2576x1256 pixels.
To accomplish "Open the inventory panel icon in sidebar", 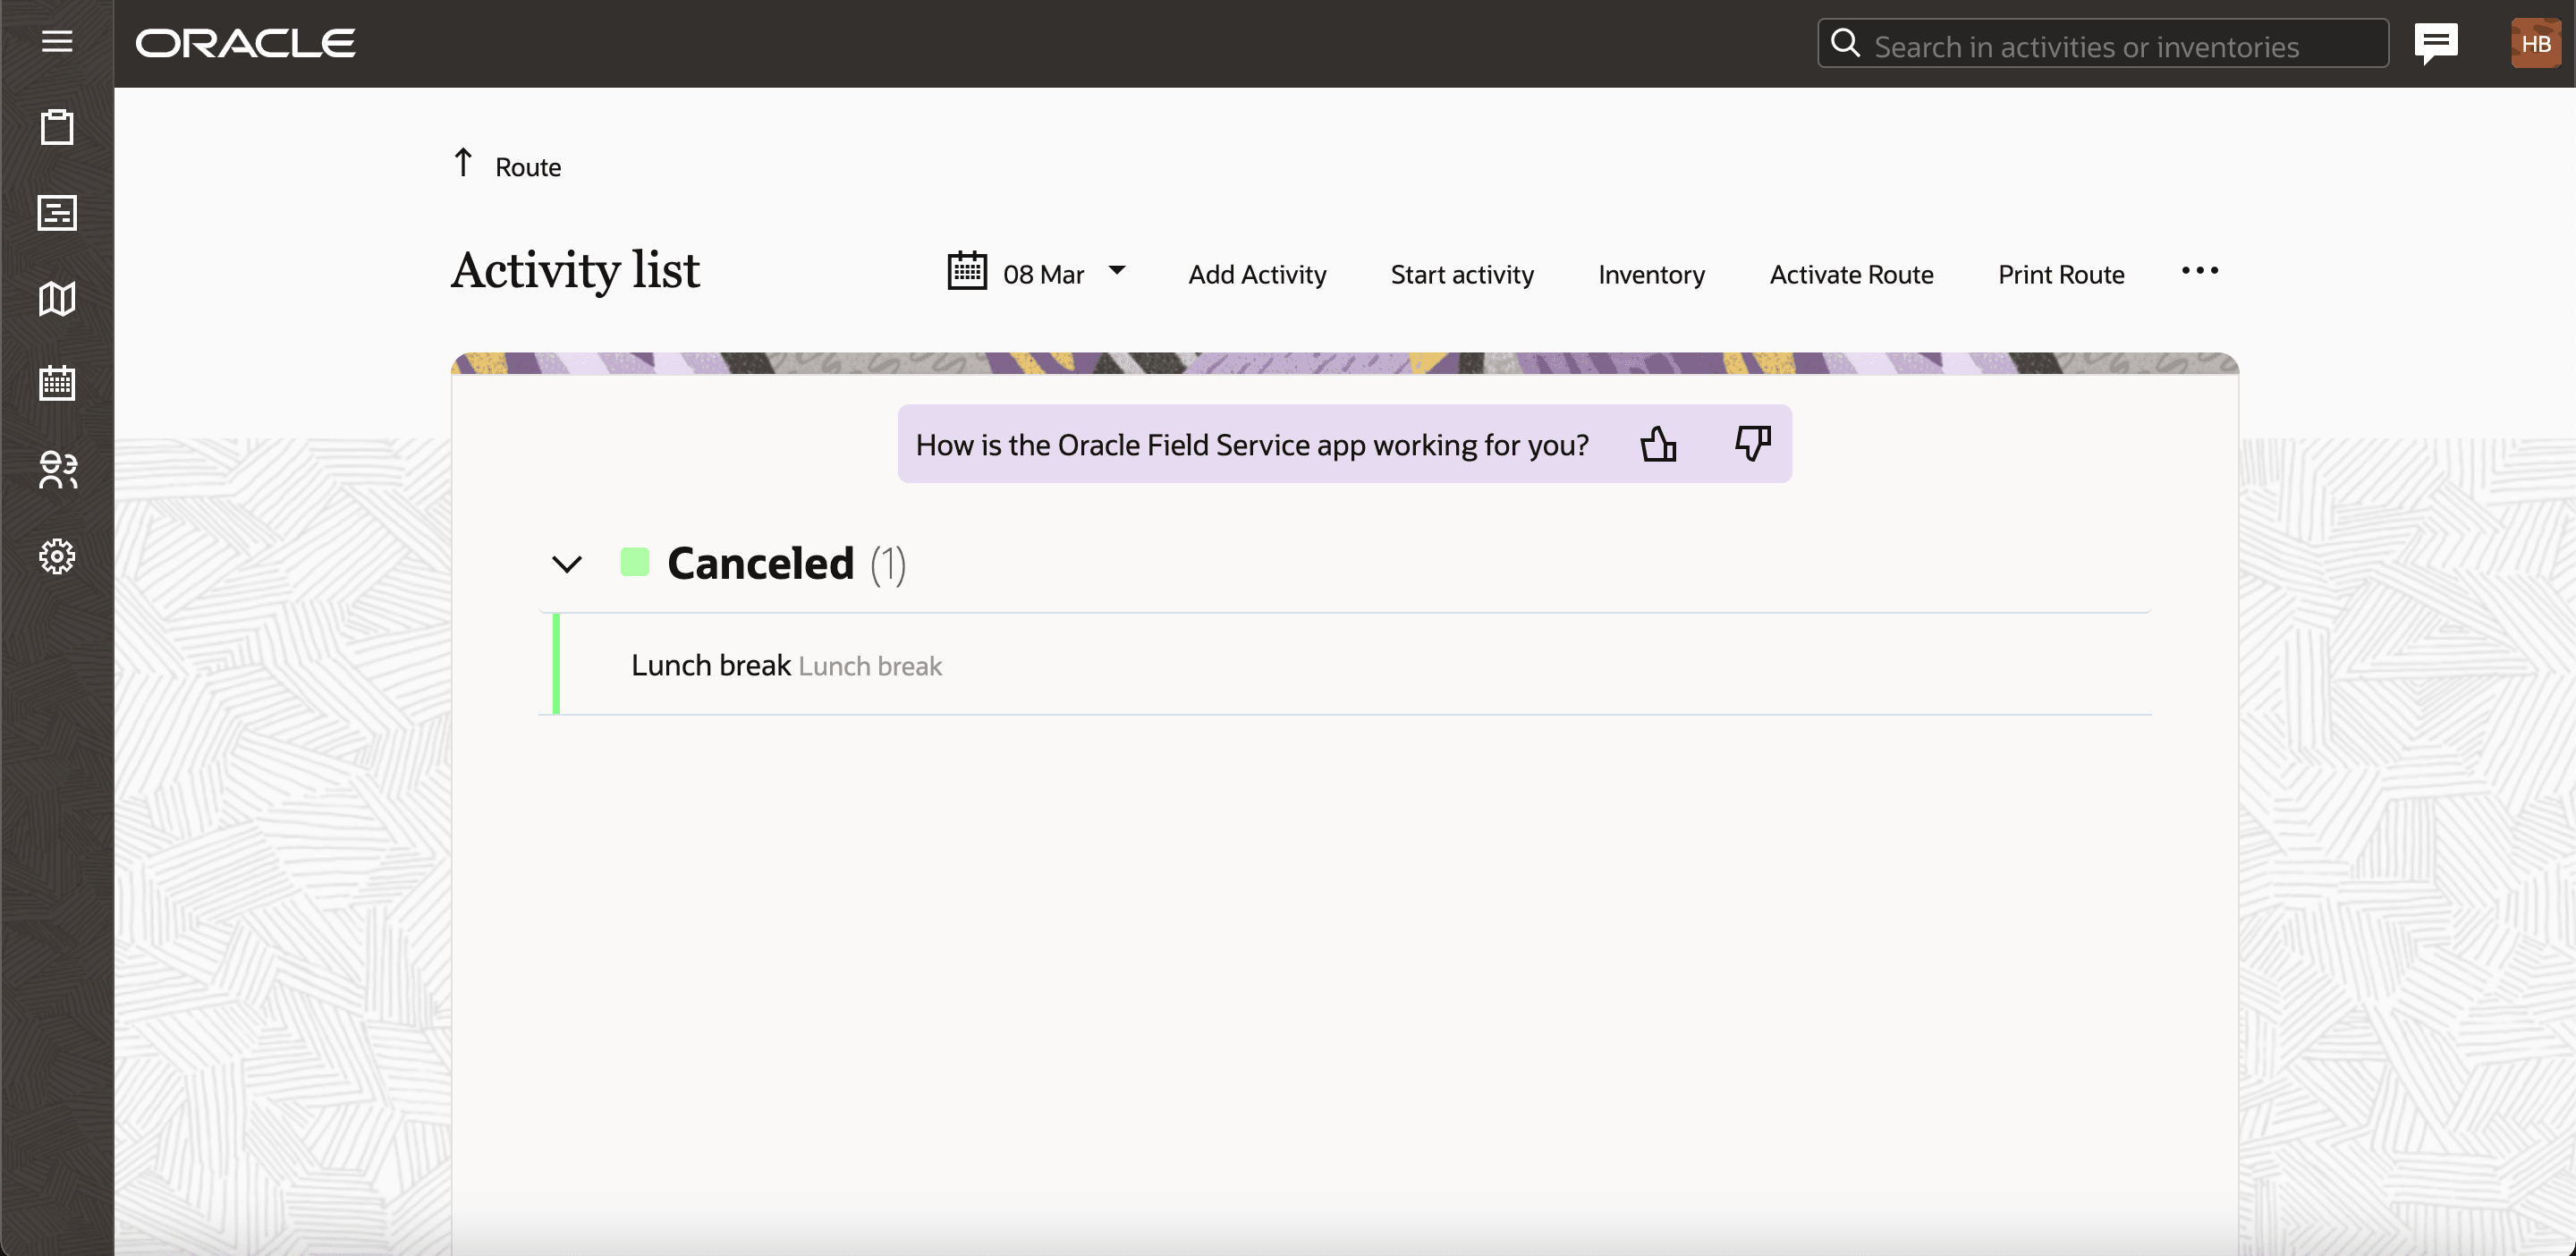I will coord(56,213).
